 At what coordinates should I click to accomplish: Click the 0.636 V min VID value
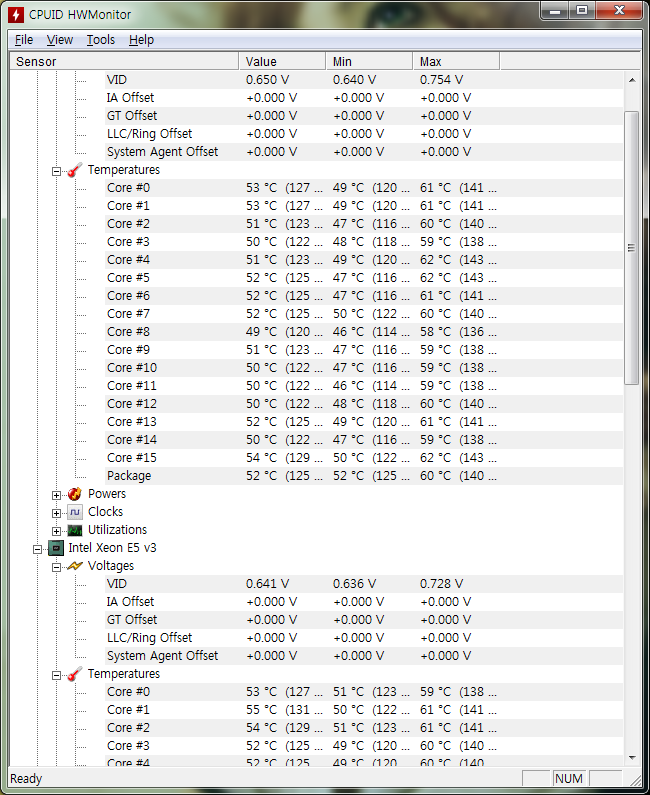(x=354, y=584)
